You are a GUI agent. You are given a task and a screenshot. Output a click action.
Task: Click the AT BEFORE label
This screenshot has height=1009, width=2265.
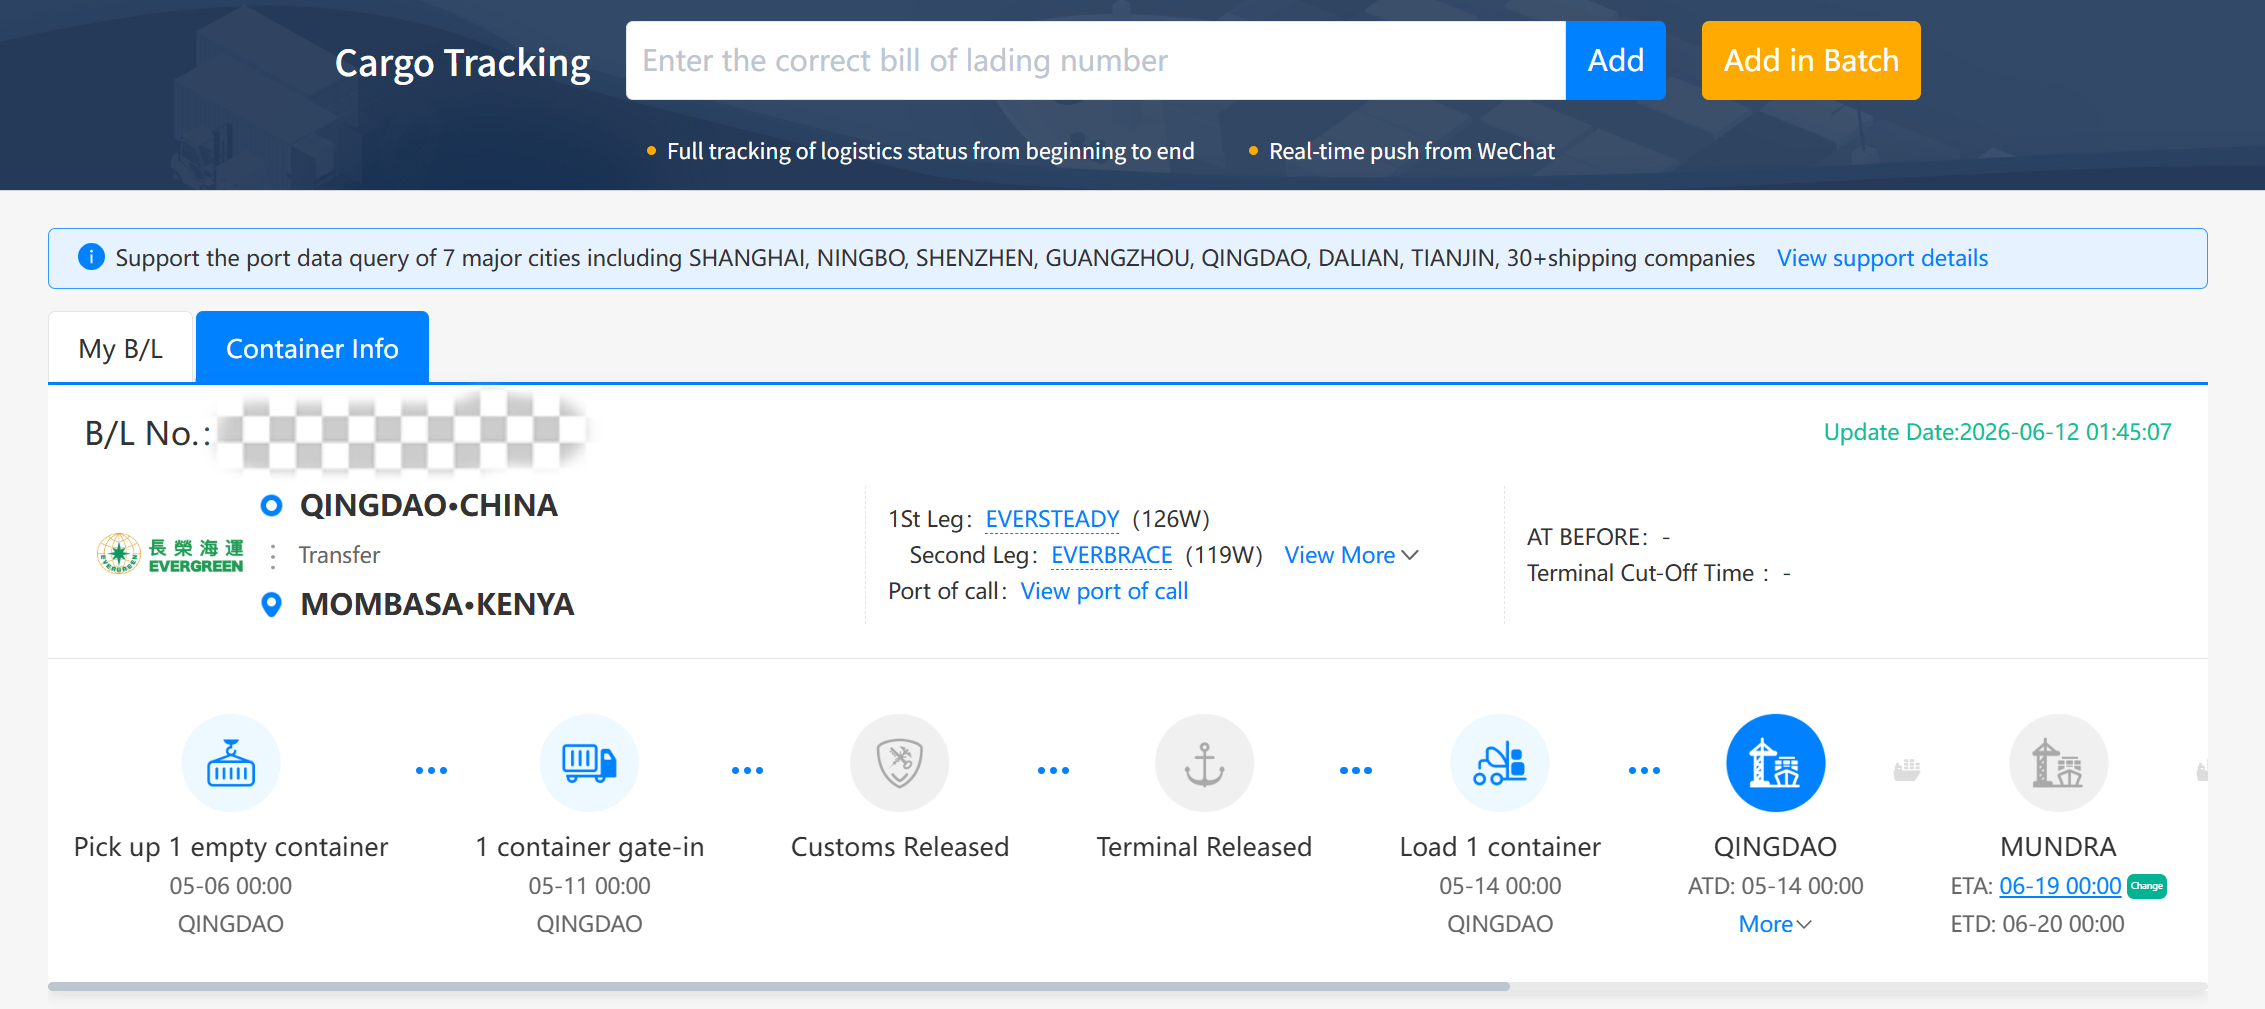[x=1586, y=537]
